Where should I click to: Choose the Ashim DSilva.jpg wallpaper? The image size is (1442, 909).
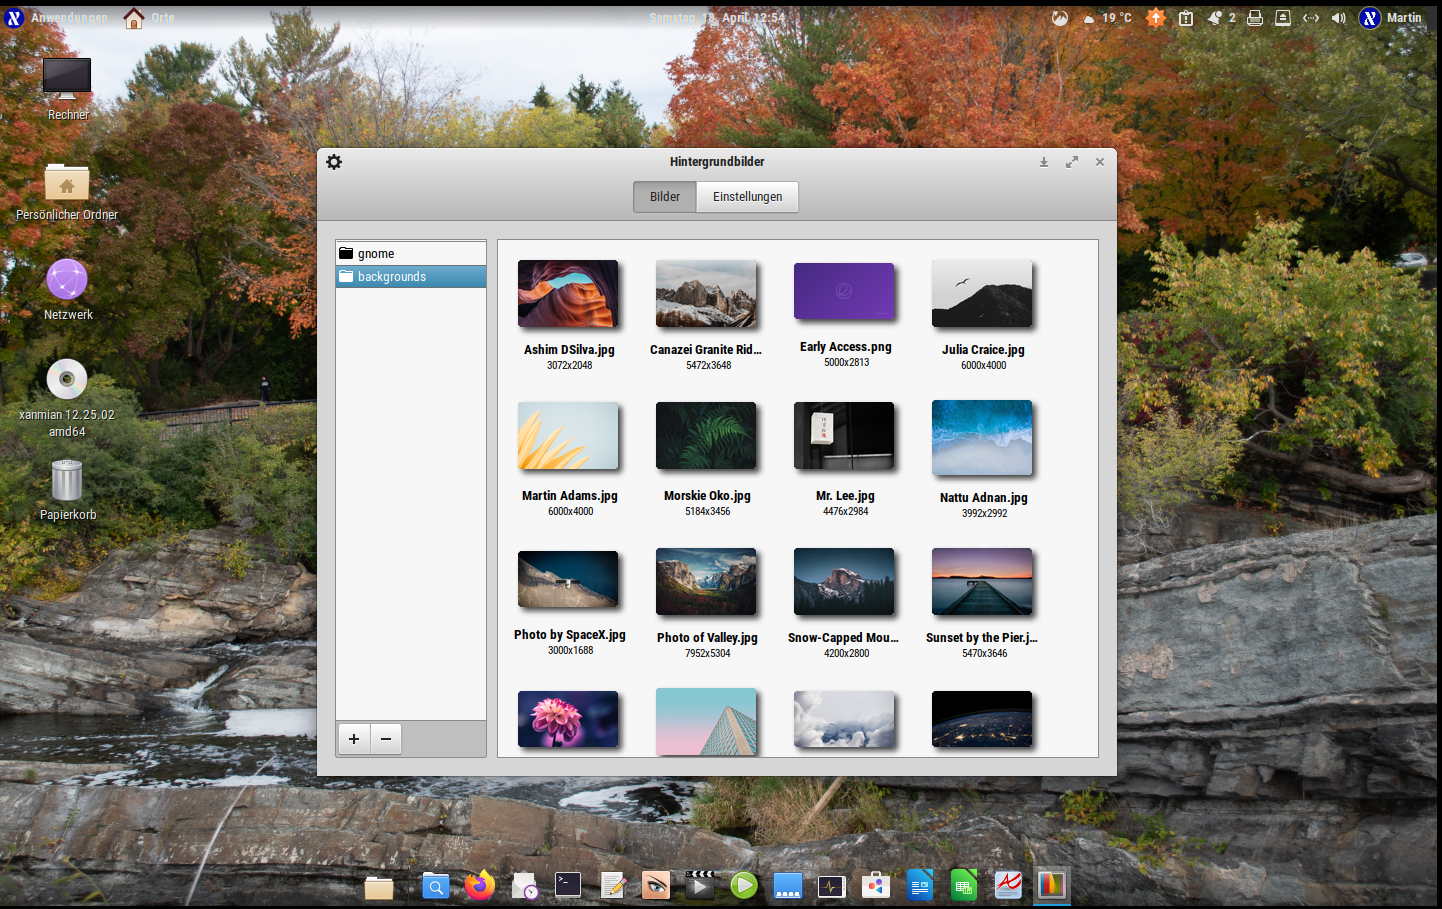point(568,294)
